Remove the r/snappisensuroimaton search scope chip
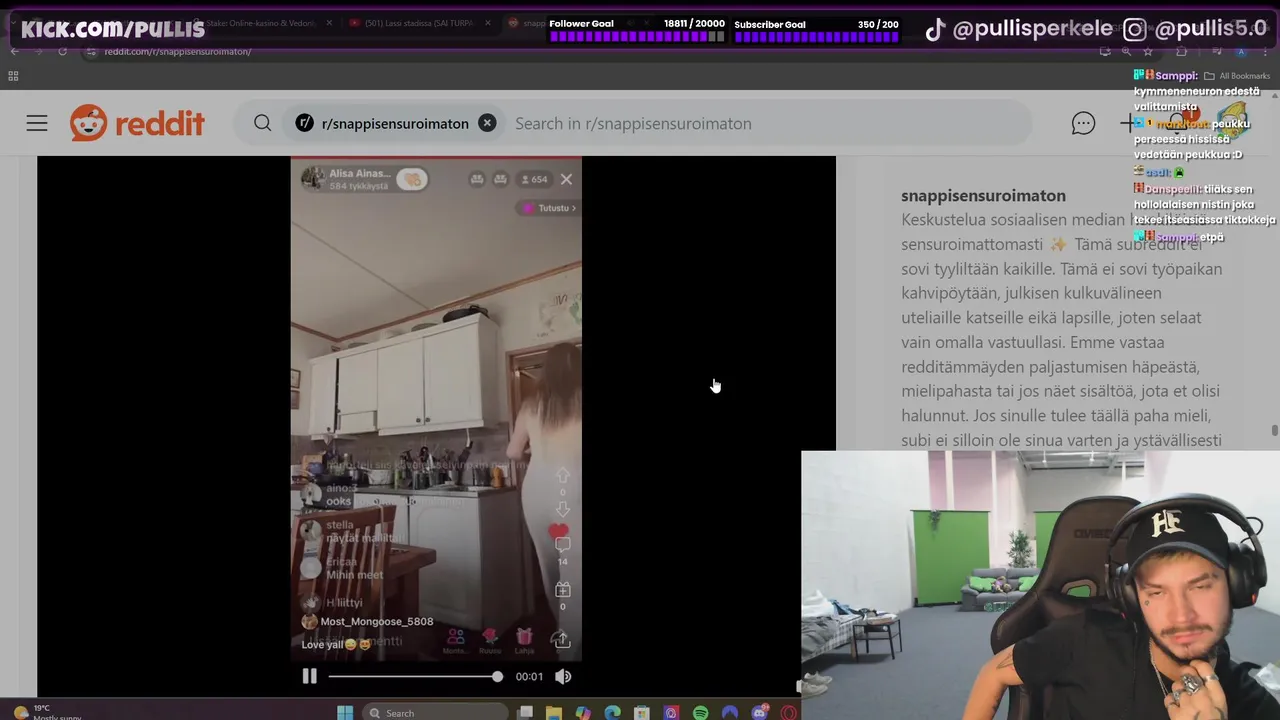Screen dimensions: 1280x720 pyautogui.click(x=487, y=123)
